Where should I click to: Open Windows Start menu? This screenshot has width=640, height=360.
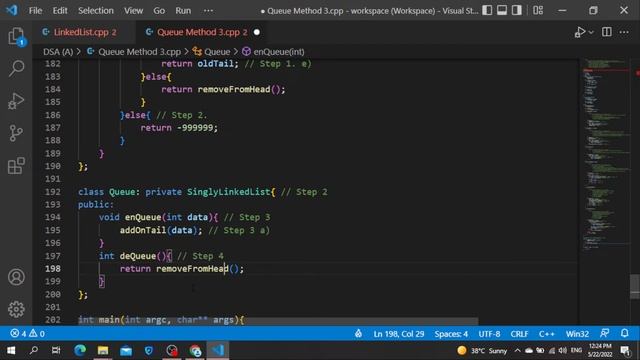pos(11,350)
